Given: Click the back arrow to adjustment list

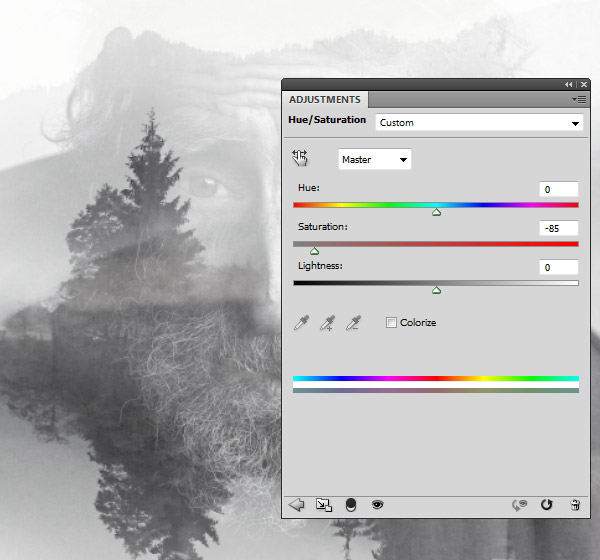Looking at the screenshot, I should pyautogui.click(x=297, y=505).
